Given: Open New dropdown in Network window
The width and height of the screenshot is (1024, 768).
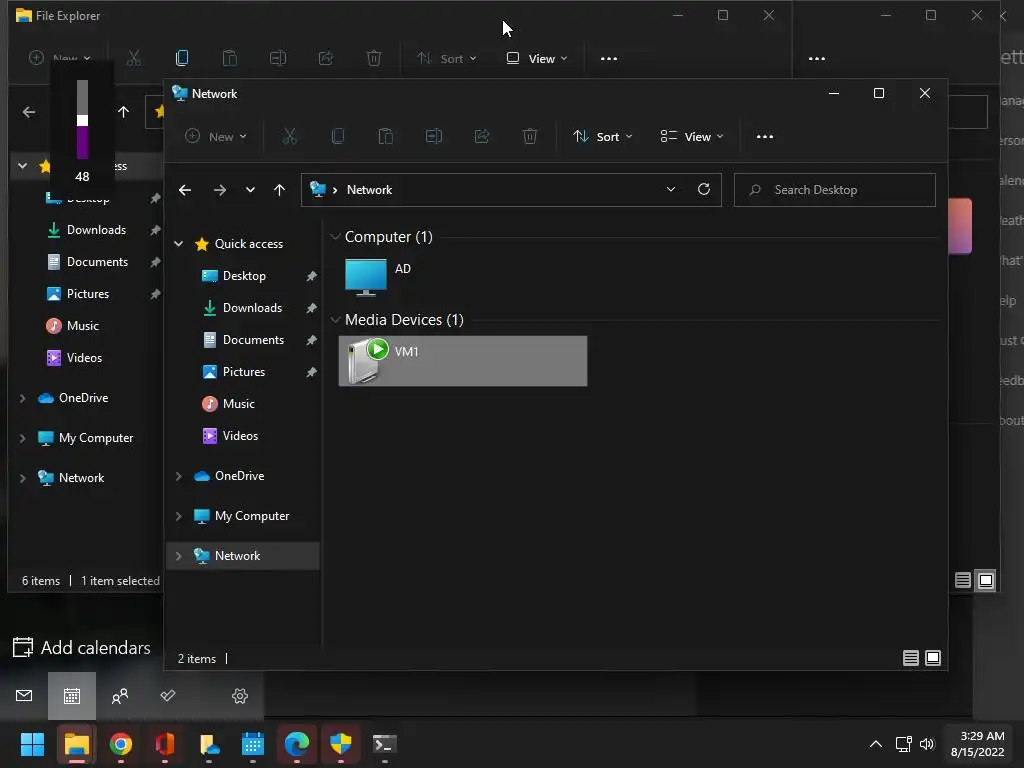Looking at the screenshot, I should pos(216,136).
